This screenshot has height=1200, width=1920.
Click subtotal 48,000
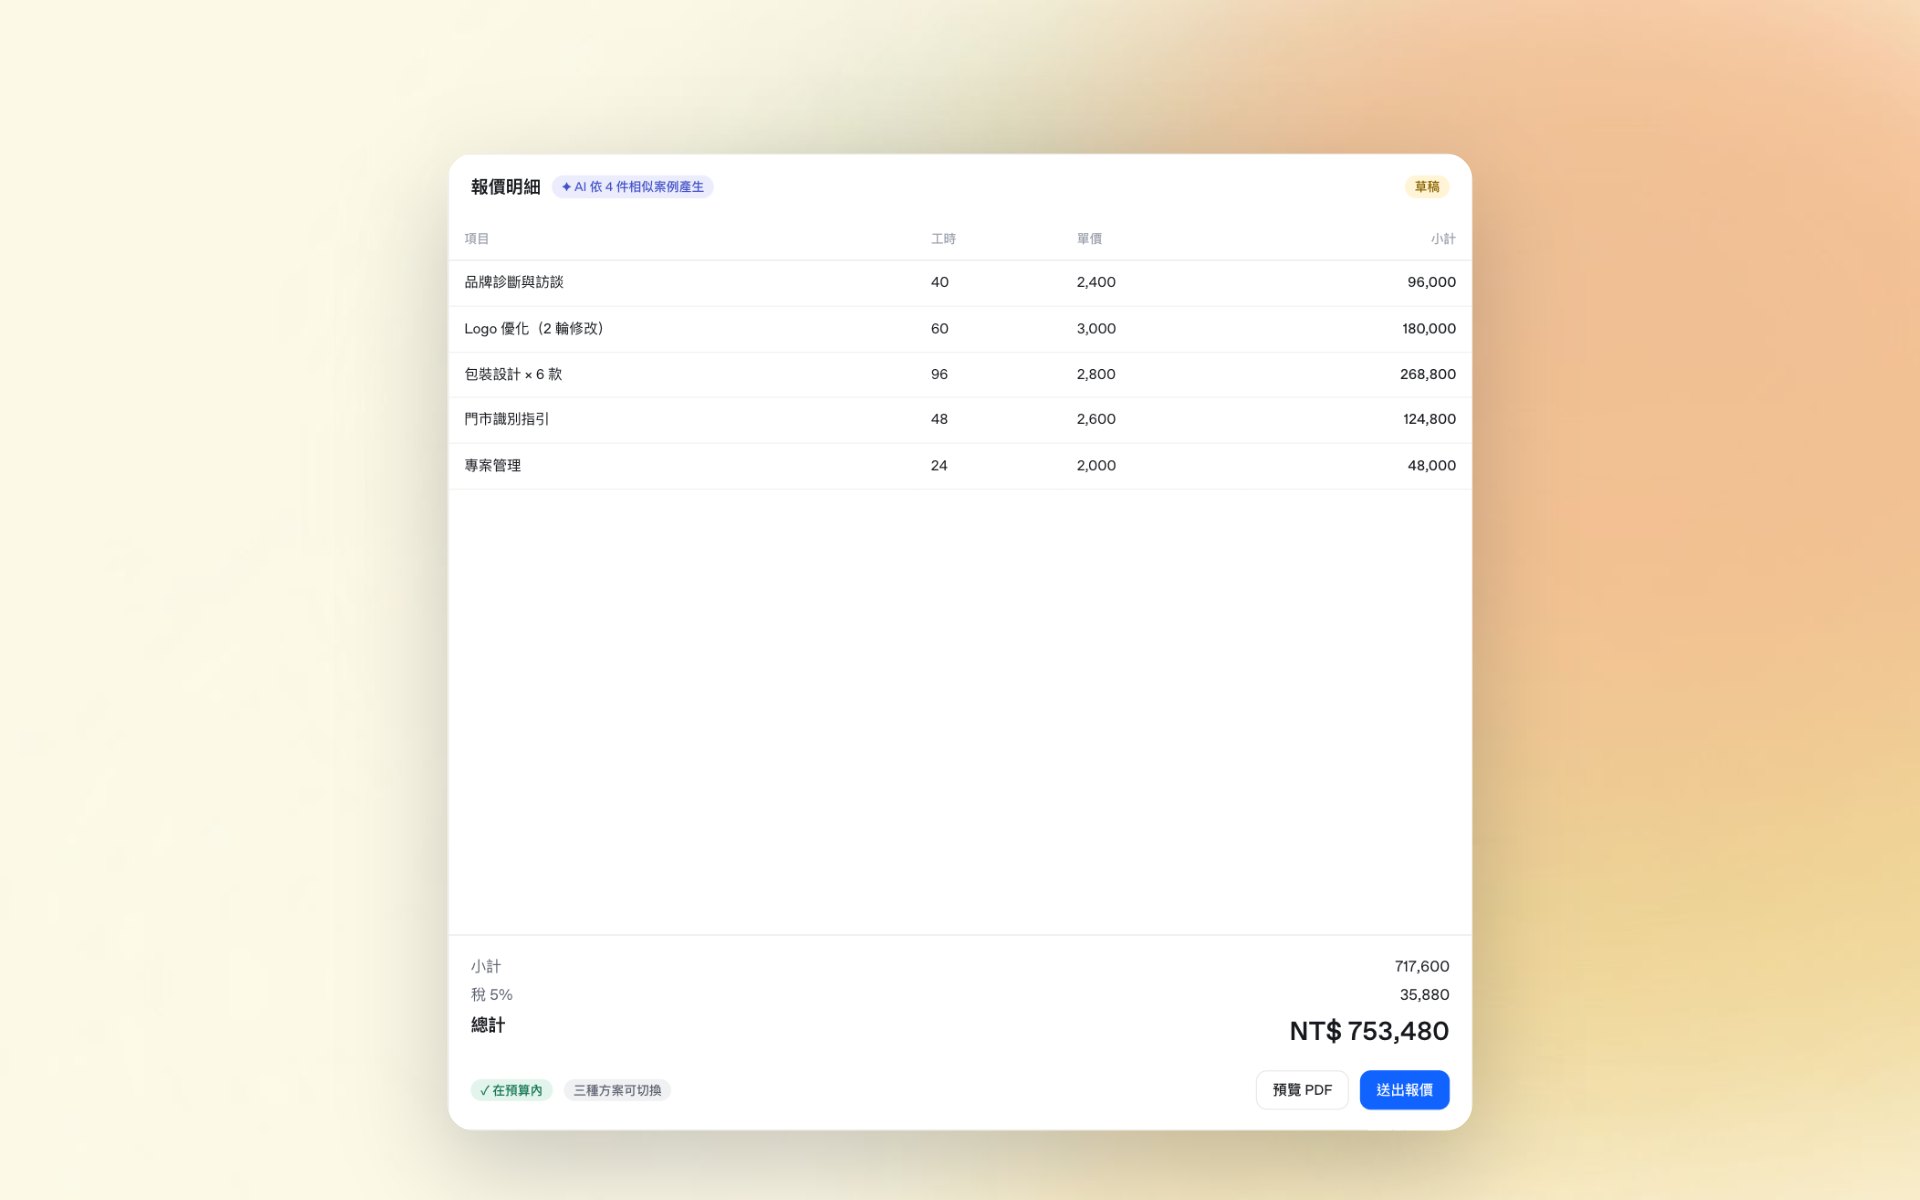coord(1431,465)
